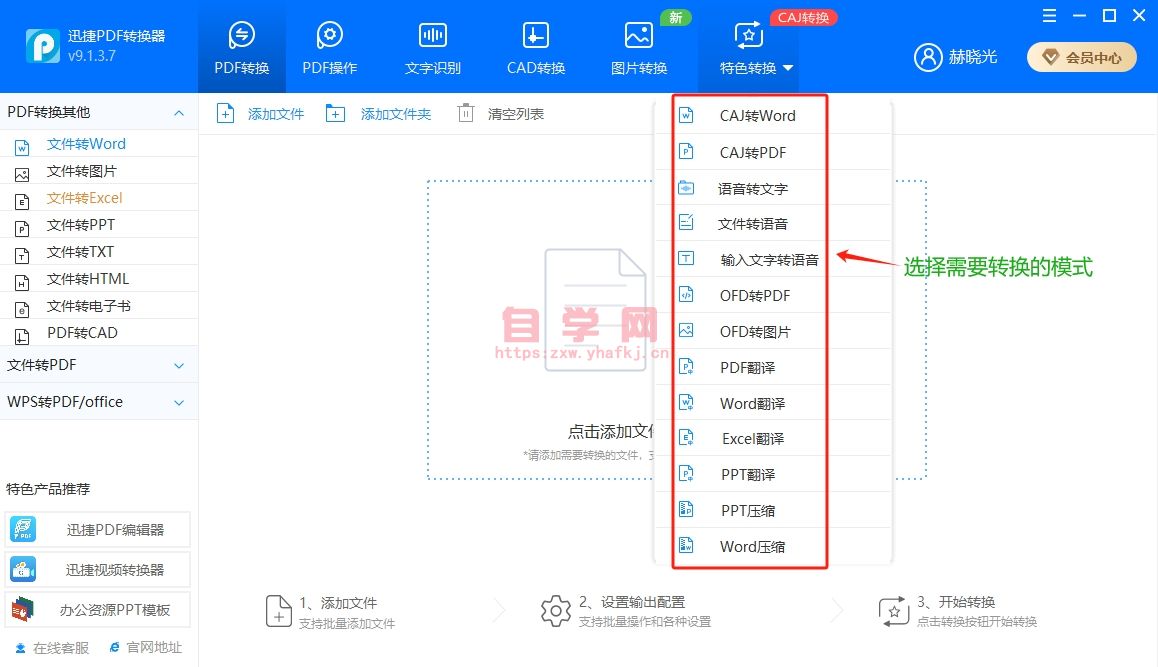The image size is (1158, 667).
Task: Toggle the 特色转换 dropdown menu
Action: tap(788, 69)
